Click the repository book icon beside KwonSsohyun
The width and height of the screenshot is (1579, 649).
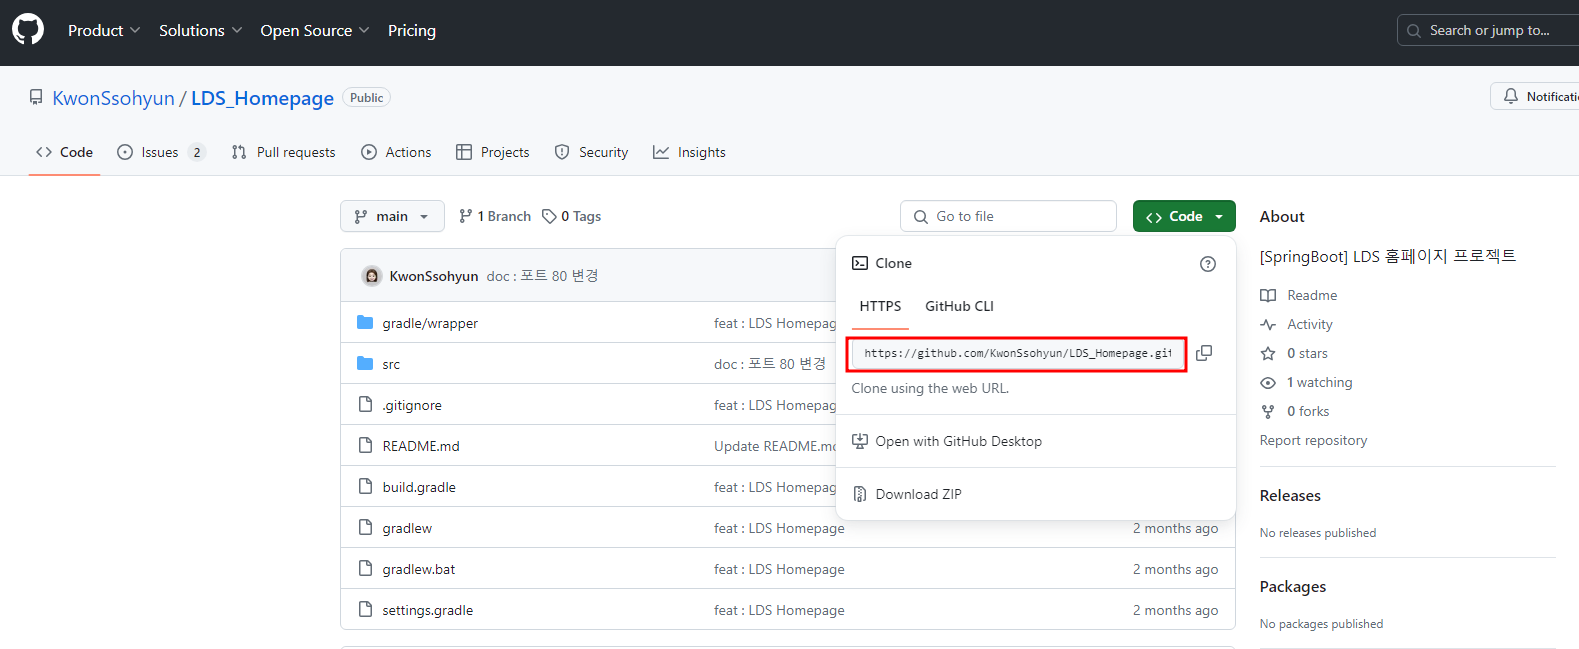(x=36, y=98)
